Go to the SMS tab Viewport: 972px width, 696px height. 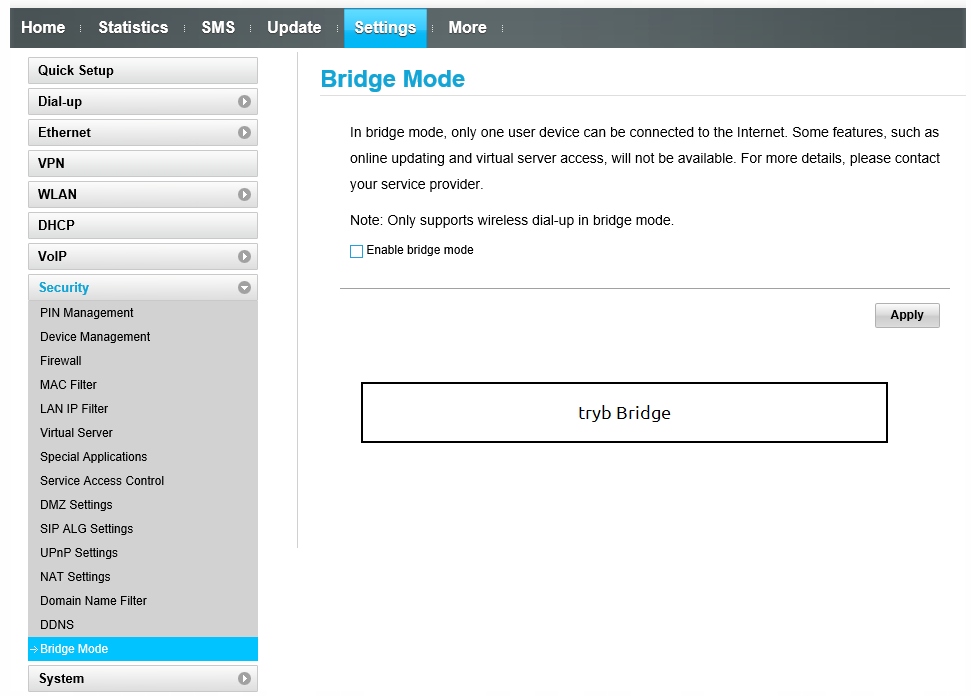(218, 28)
